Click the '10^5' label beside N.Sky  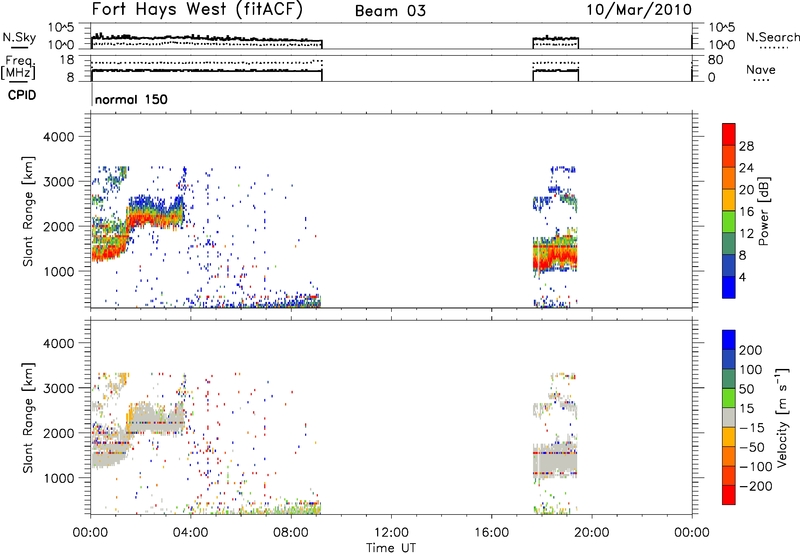[61, 28]
